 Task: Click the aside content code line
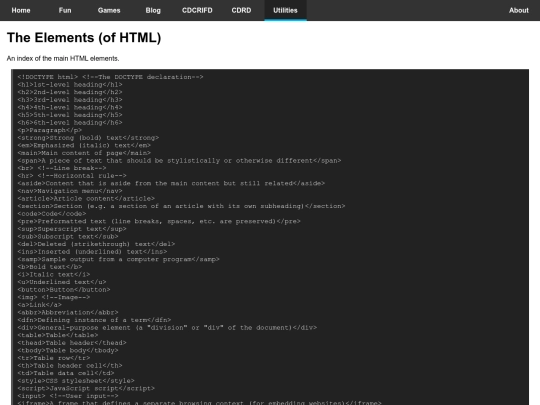171,183
